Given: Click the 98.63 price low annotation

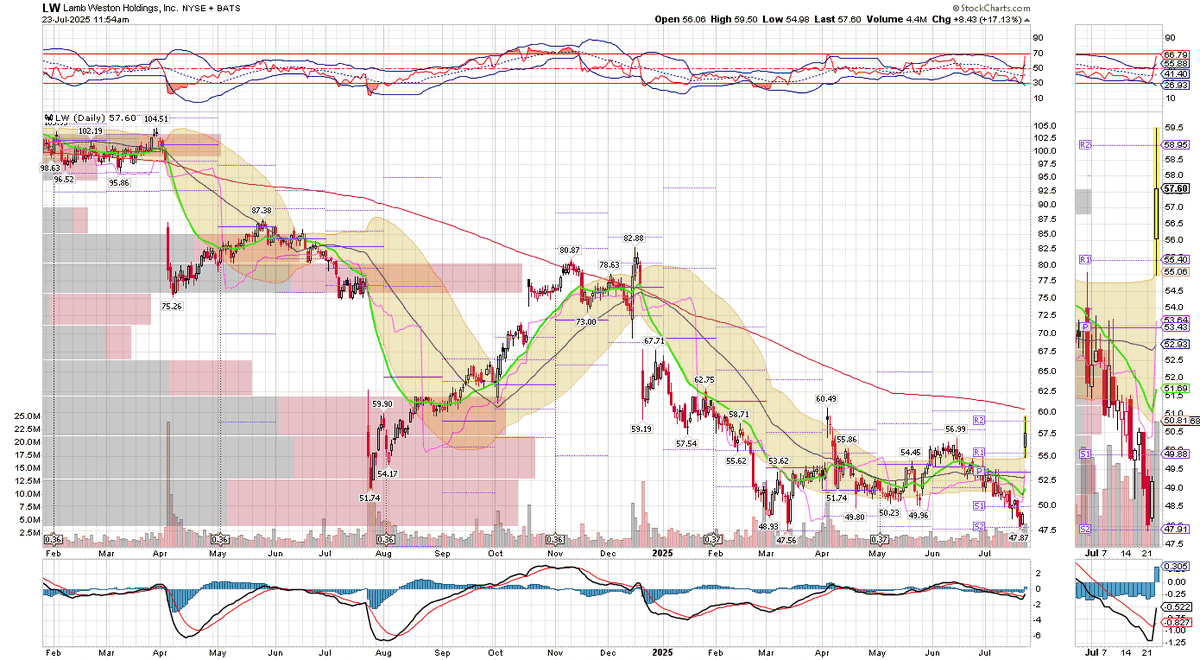Looking at the screenshot, I should tap(50, 168).
